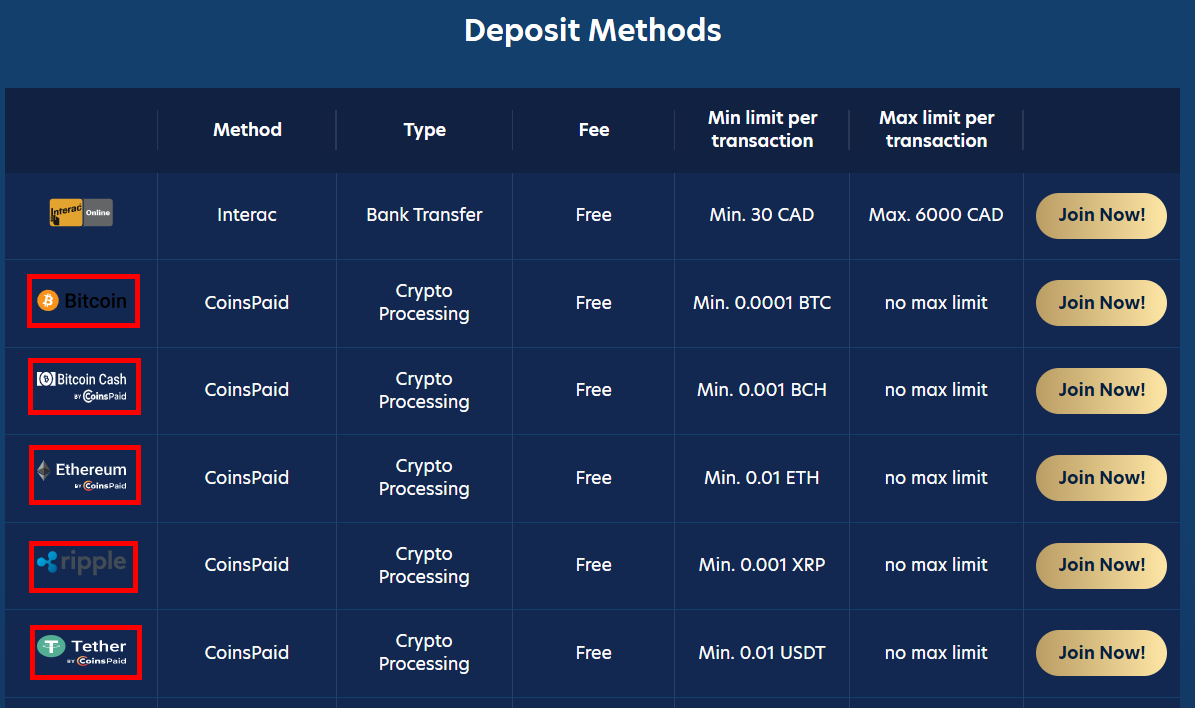Hit Join Now for Bitcoin Cash
The height and width of the screenshot is (708, 1195).
[1101, 390]
